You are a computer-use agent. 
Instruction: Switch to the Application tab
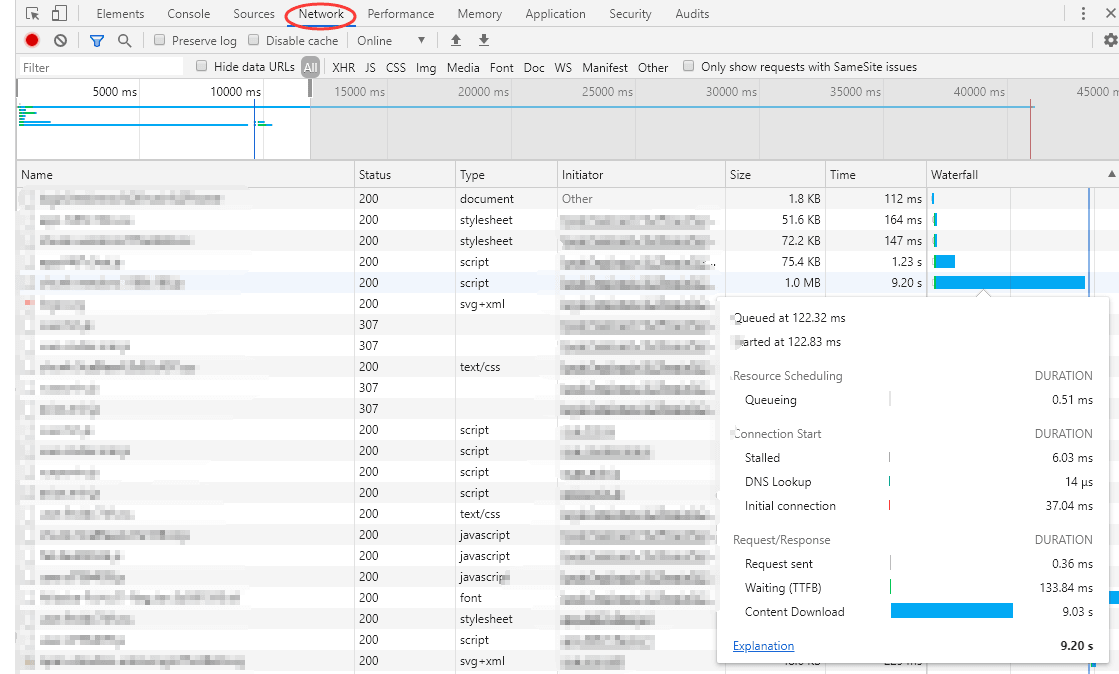pyautogui.click(x=555, y=14)
